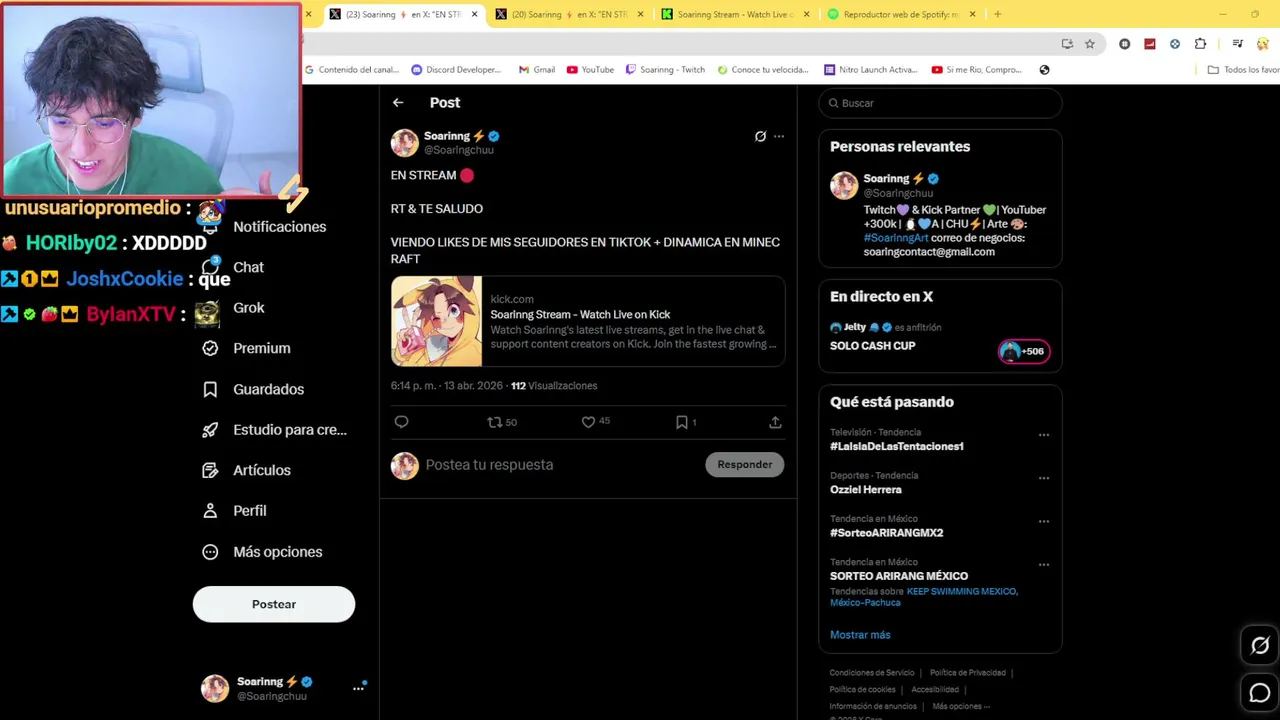Open Grok in the sidebar
This screenshot has height=720, width=1280.
[x=234, y=308]
